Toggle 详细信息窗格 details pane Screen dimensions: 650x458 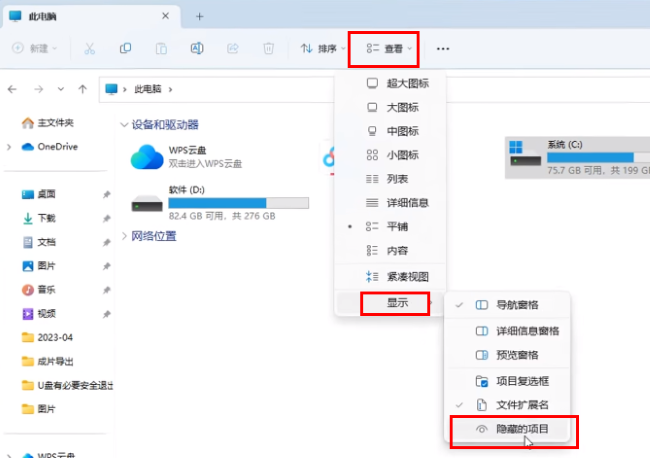507,331
